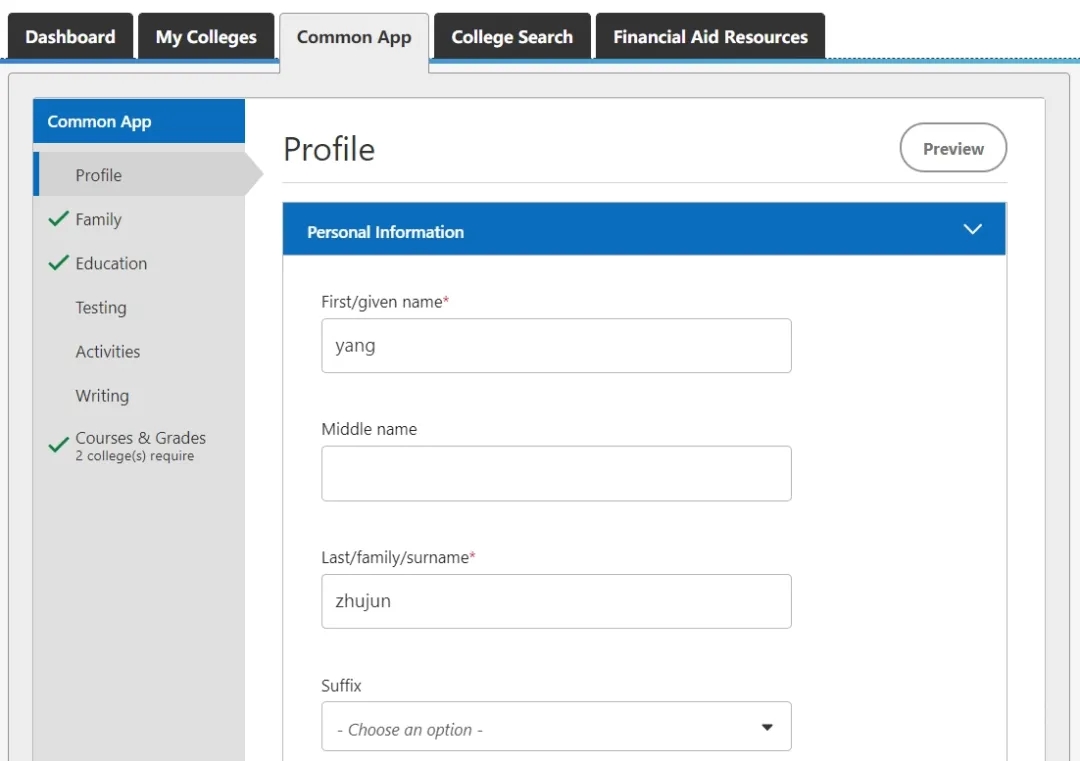1080x761 pixels.
Task: Go to the College Search tab
Action: tap(512, 37)
